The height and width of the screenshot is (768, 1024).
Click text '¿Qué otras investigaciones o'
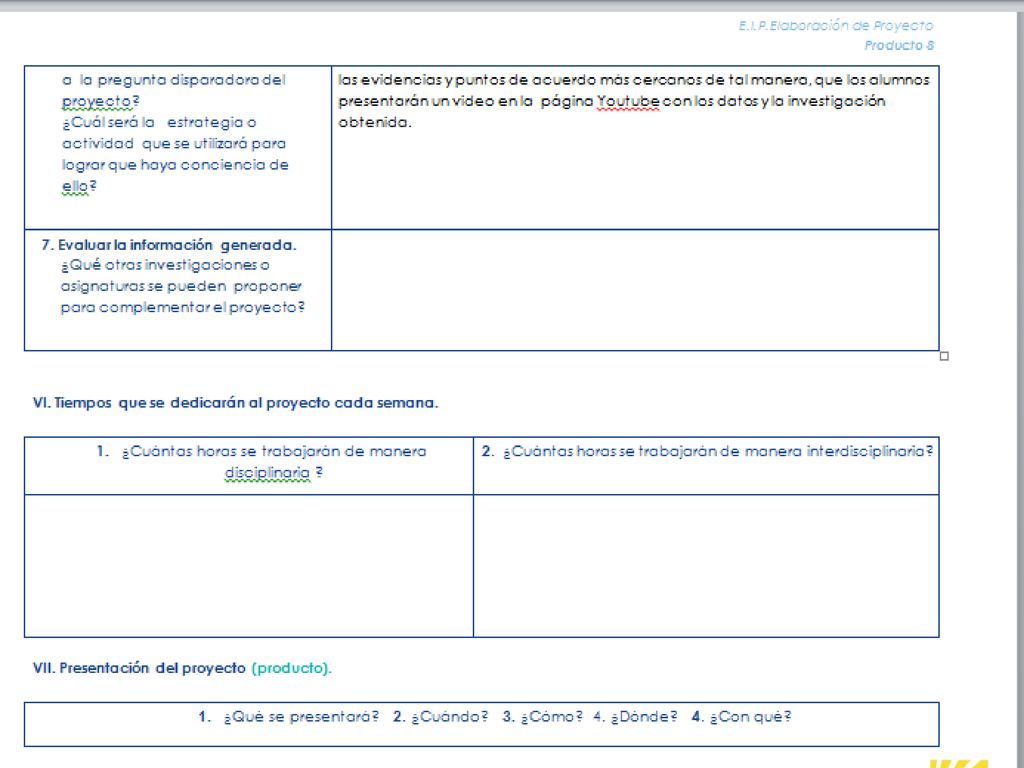click(x=165, y=265)
